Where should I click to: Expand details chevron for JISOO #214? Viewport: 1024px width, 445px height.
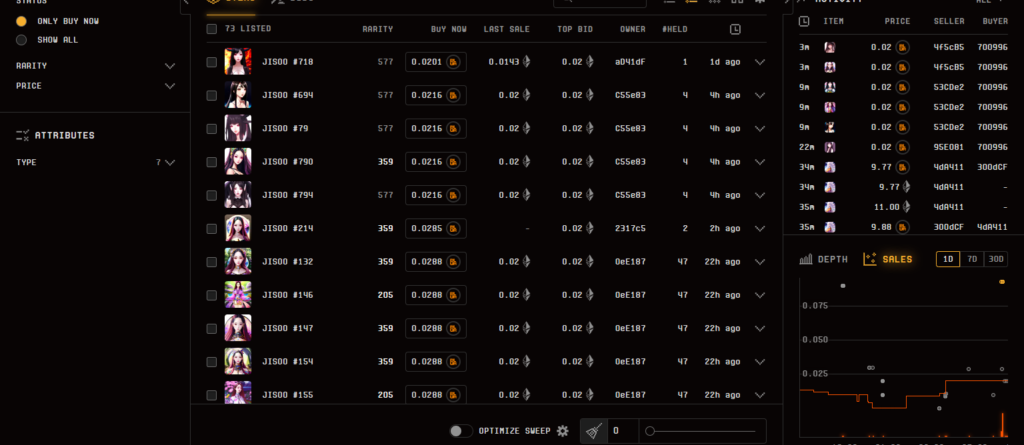[760, 229]
